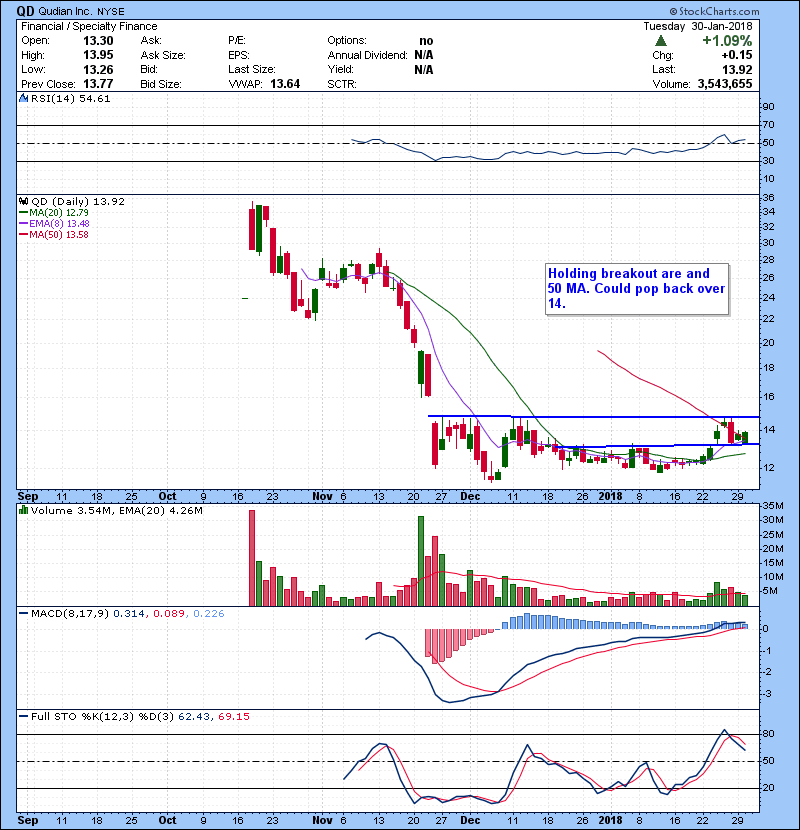Click the Options value 'no'
The width and height of the screenshot is (800, 830).
[x=426, y=41]
